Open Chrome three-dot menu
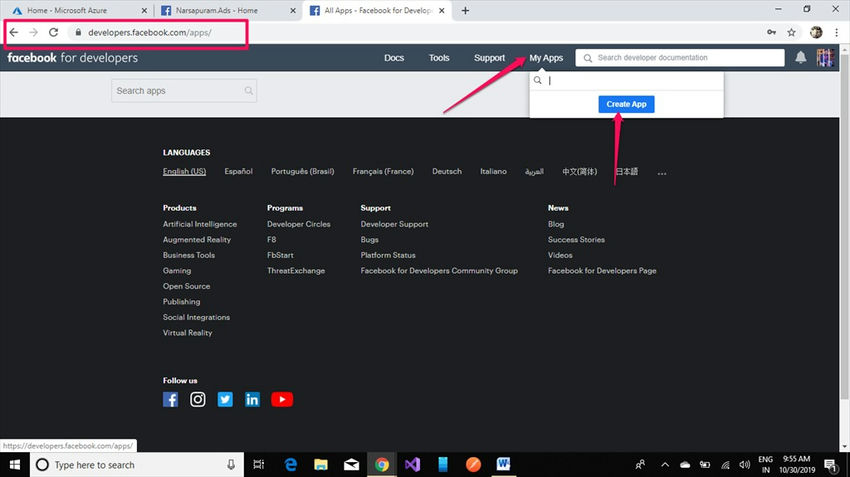 (x=836, y=33)
